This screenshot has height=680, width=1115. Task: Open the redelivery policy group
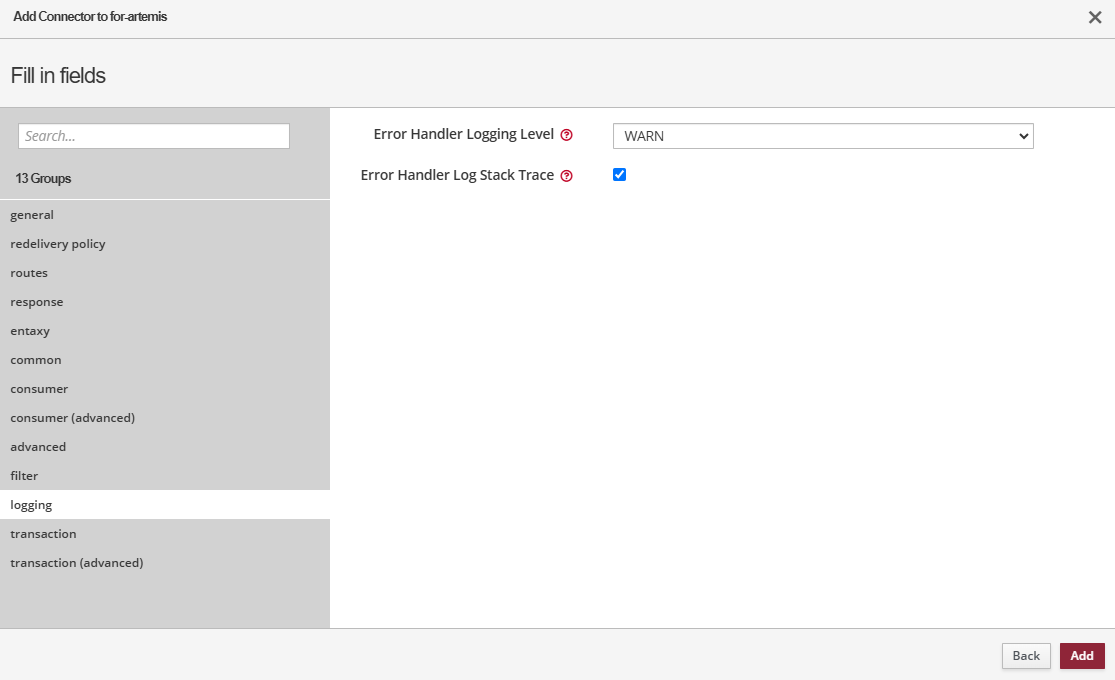coord(58,244)
